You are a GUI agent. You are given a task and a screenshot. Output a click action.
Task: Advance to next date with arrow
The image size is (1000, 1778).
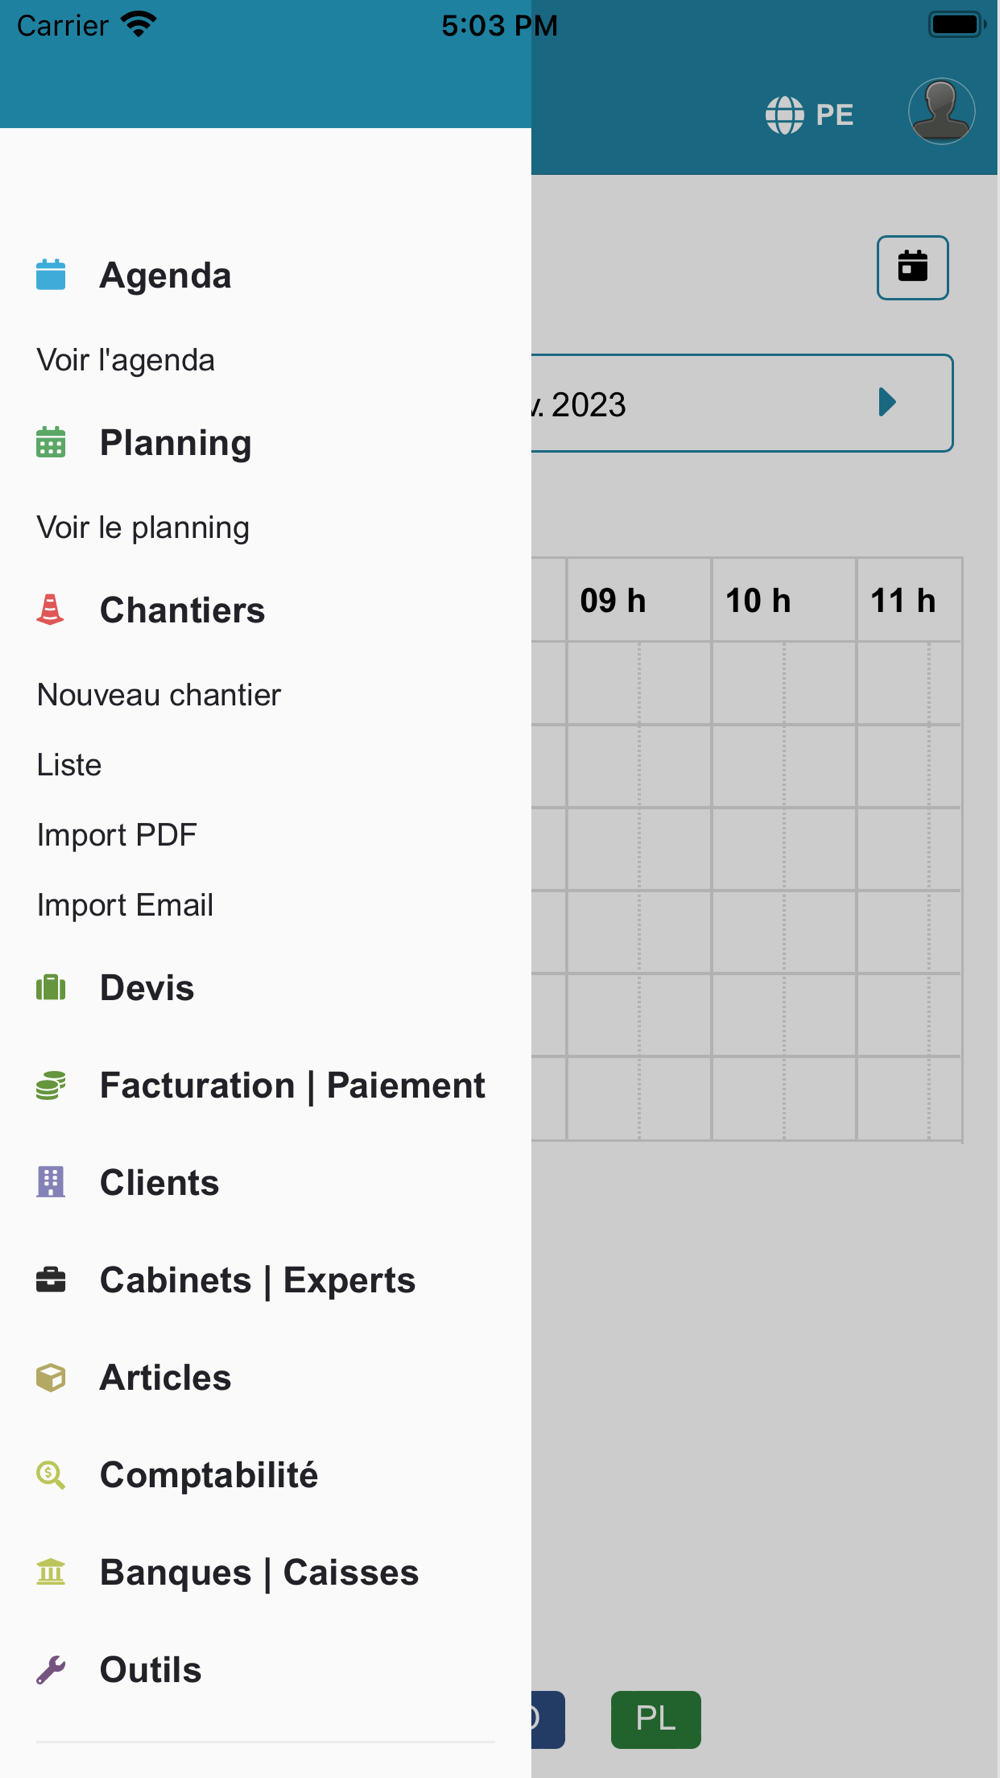(886, 403)
